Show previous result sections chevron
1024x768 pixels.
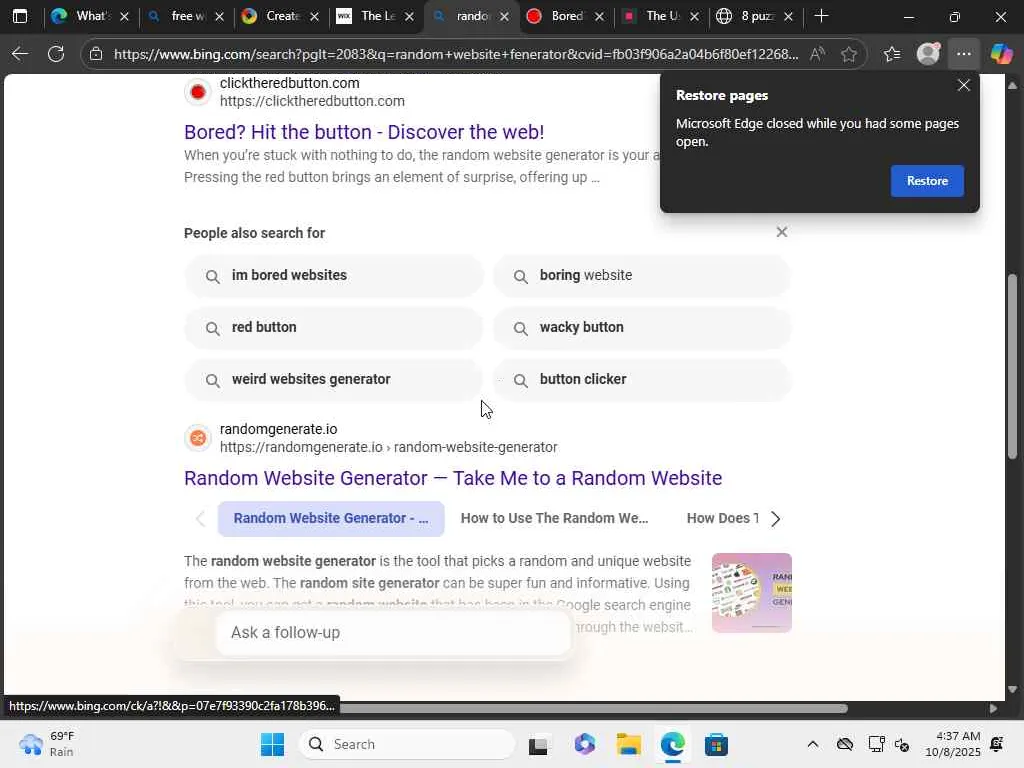[x=200, y=519]
